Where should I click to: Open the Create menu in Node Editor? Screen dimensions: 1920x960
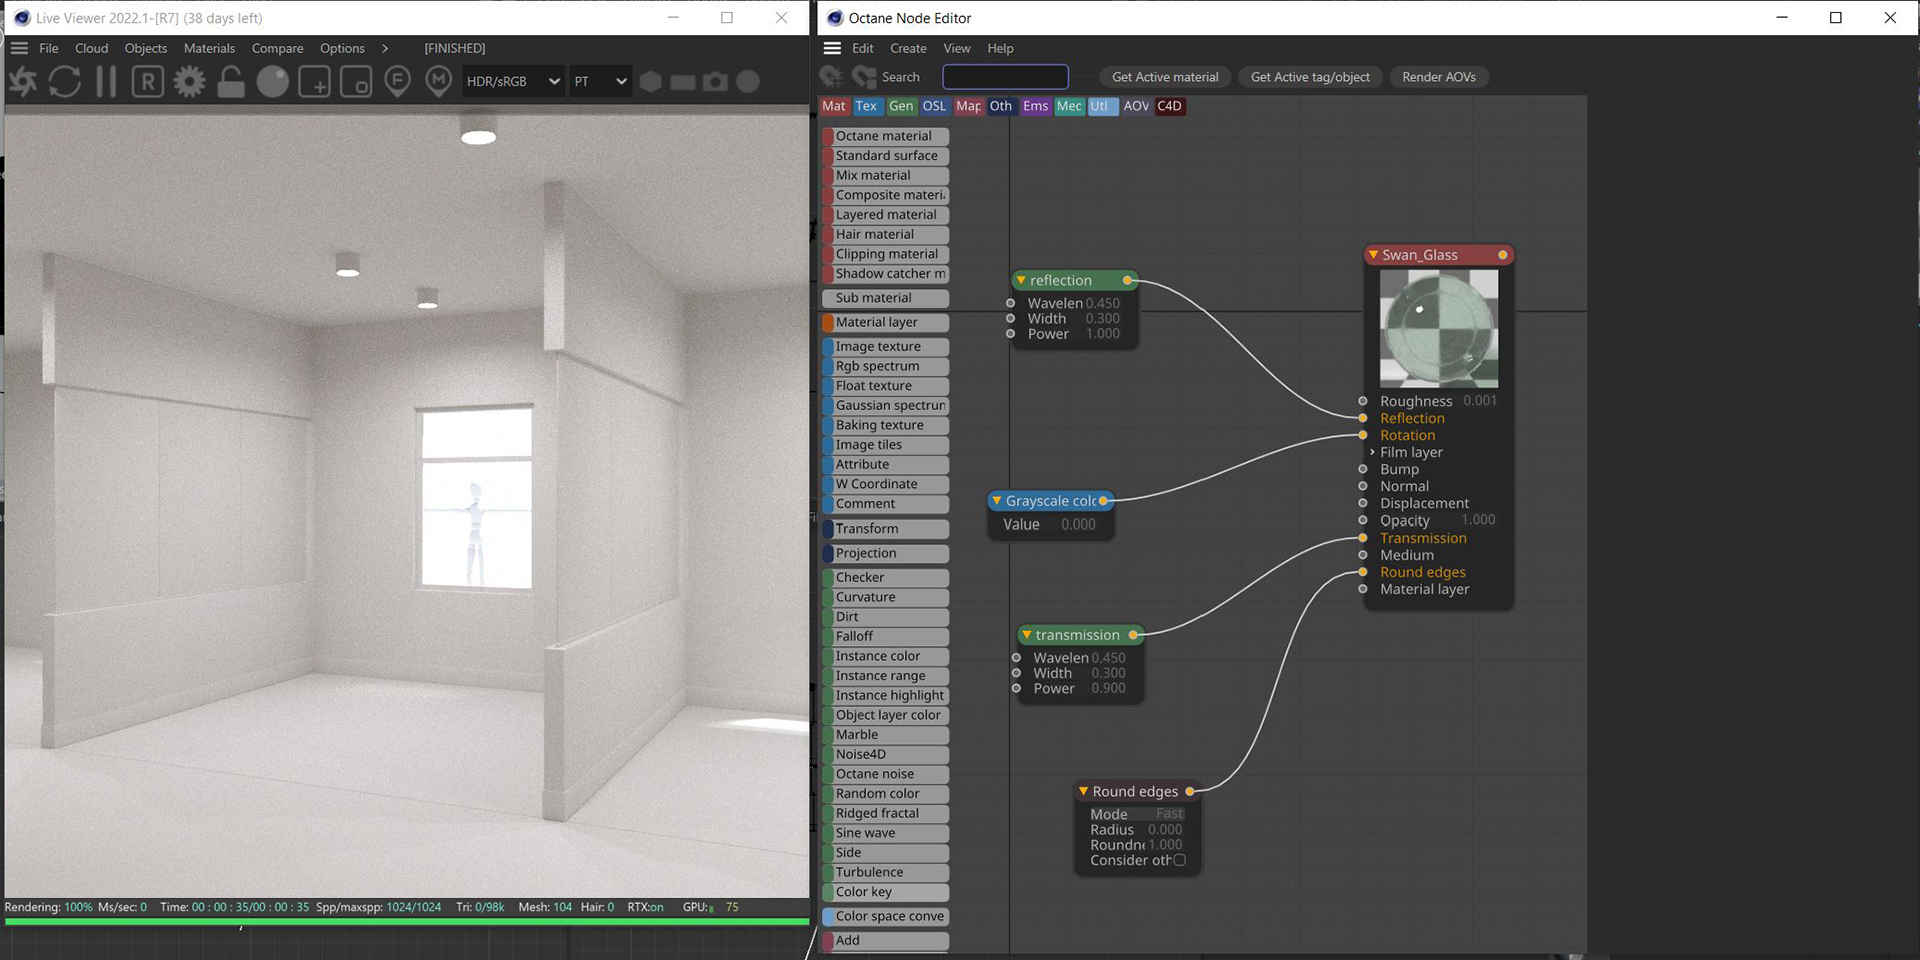tap(908, 48)
